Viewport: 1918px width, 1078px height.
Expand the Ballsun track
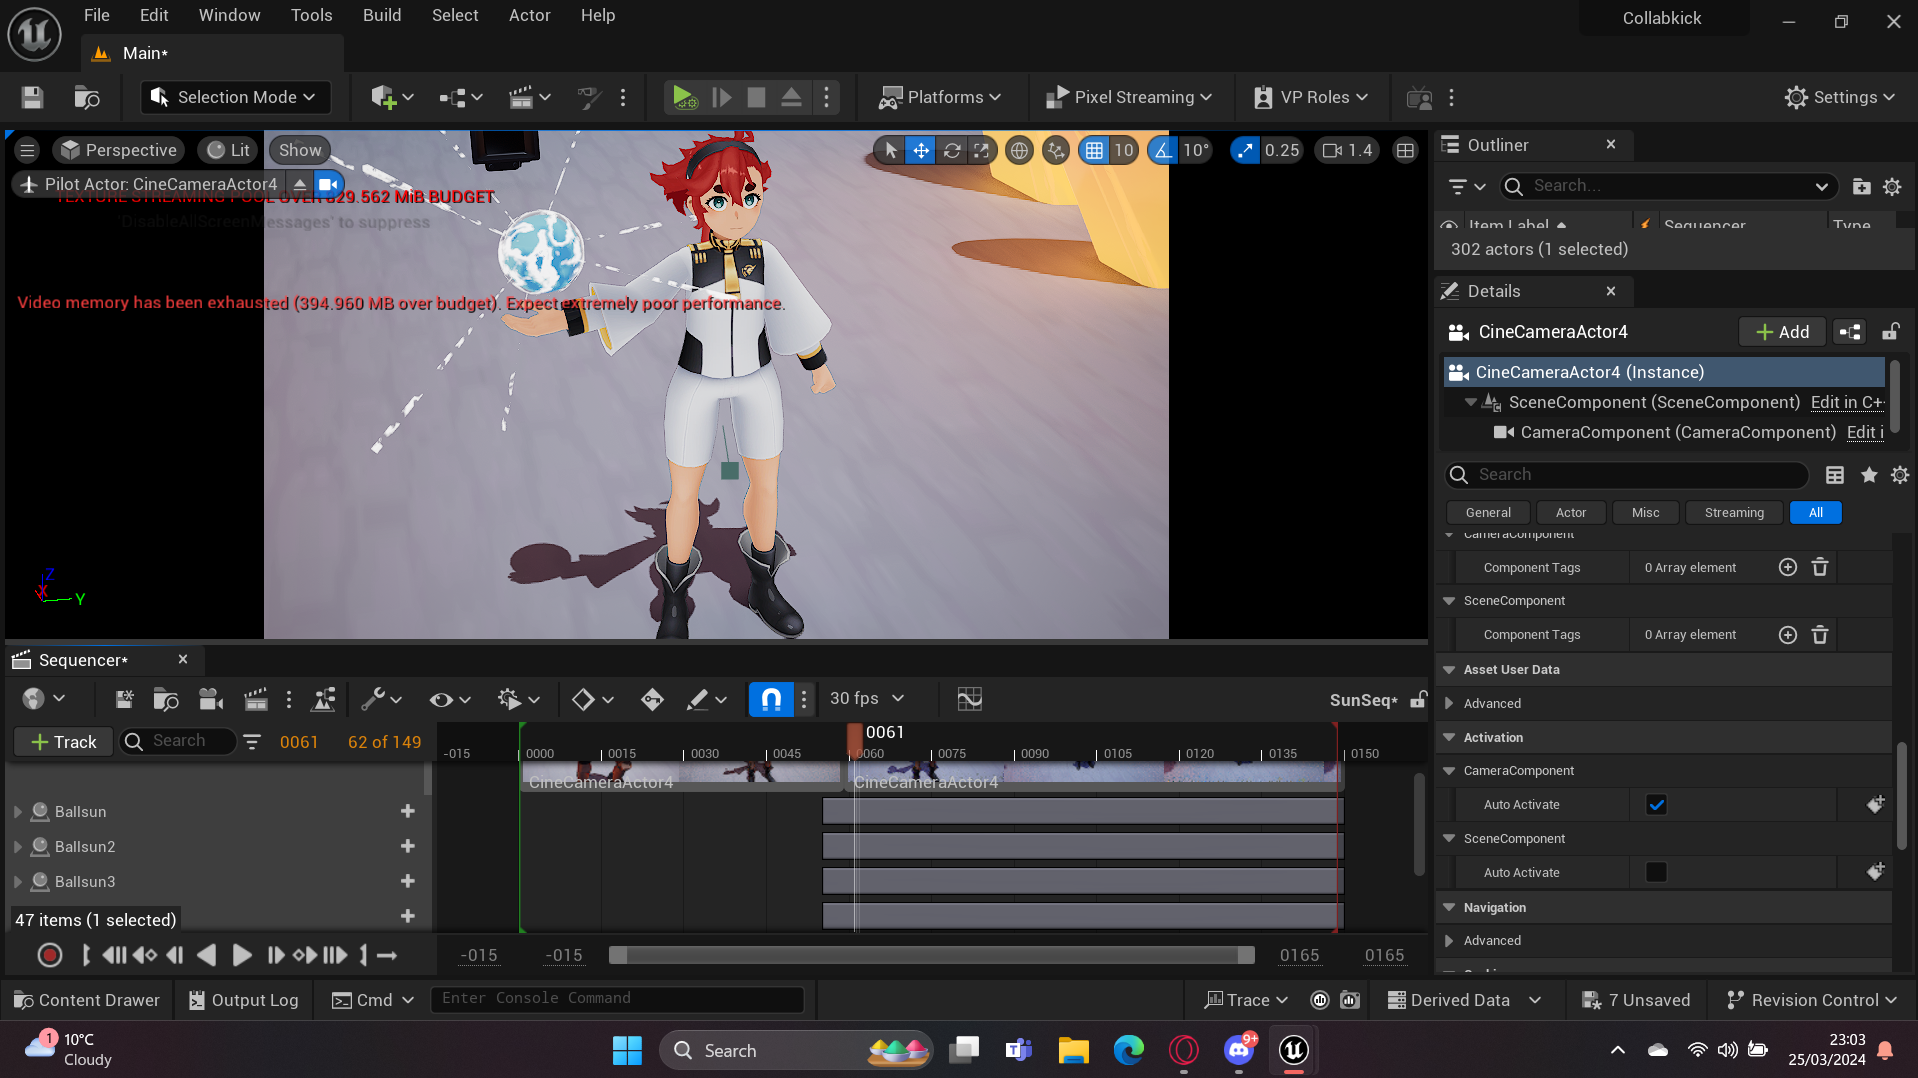tap(17, 812)
